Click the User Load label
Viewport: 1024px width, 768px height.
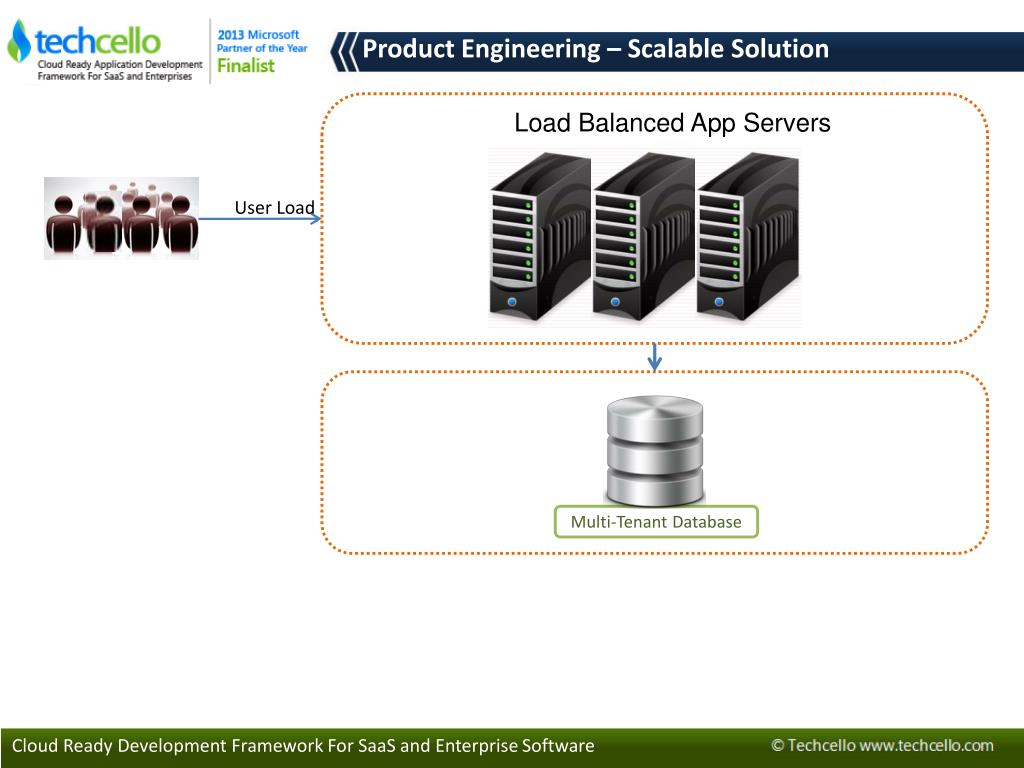tap(274, 208)
